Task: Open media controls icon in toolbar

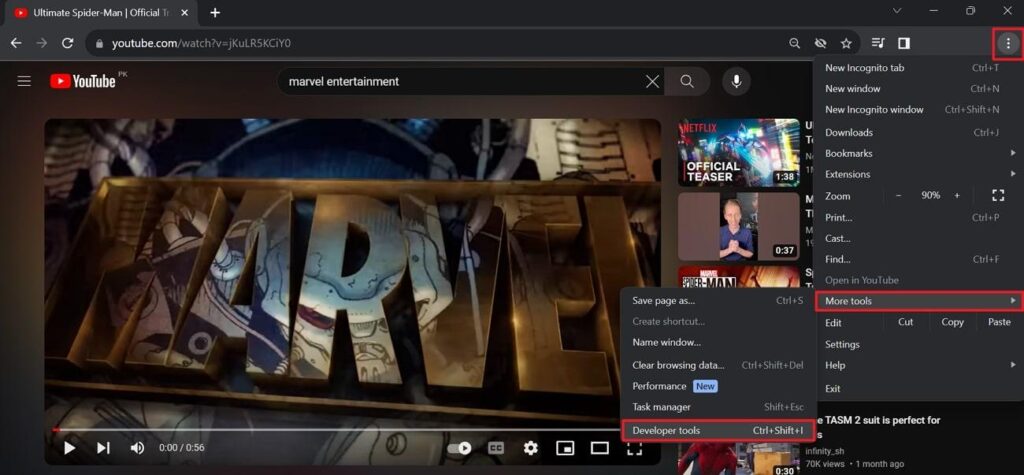Action: (878, 43)
